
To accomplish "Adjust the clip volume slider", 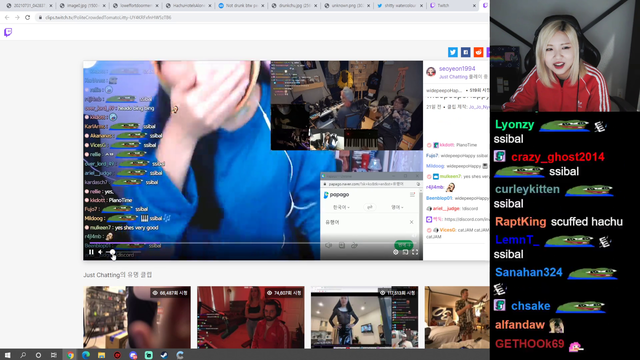I will (122, 252).
